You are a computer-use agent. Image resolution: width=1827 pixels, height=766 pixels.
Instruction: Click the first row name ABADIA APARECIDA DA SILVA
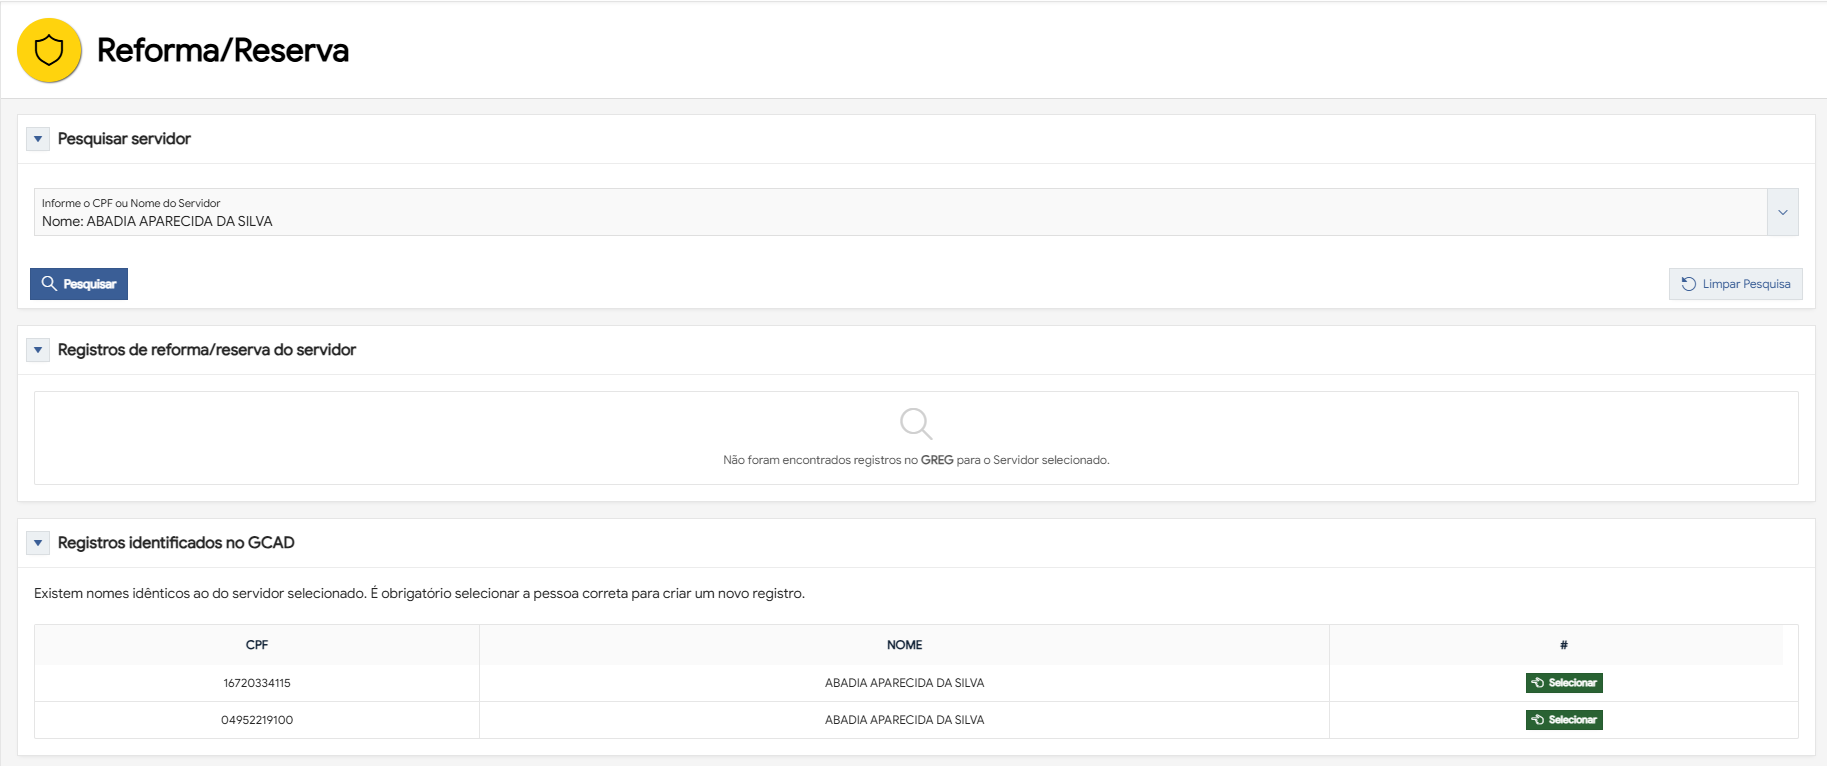coord(904,683)
